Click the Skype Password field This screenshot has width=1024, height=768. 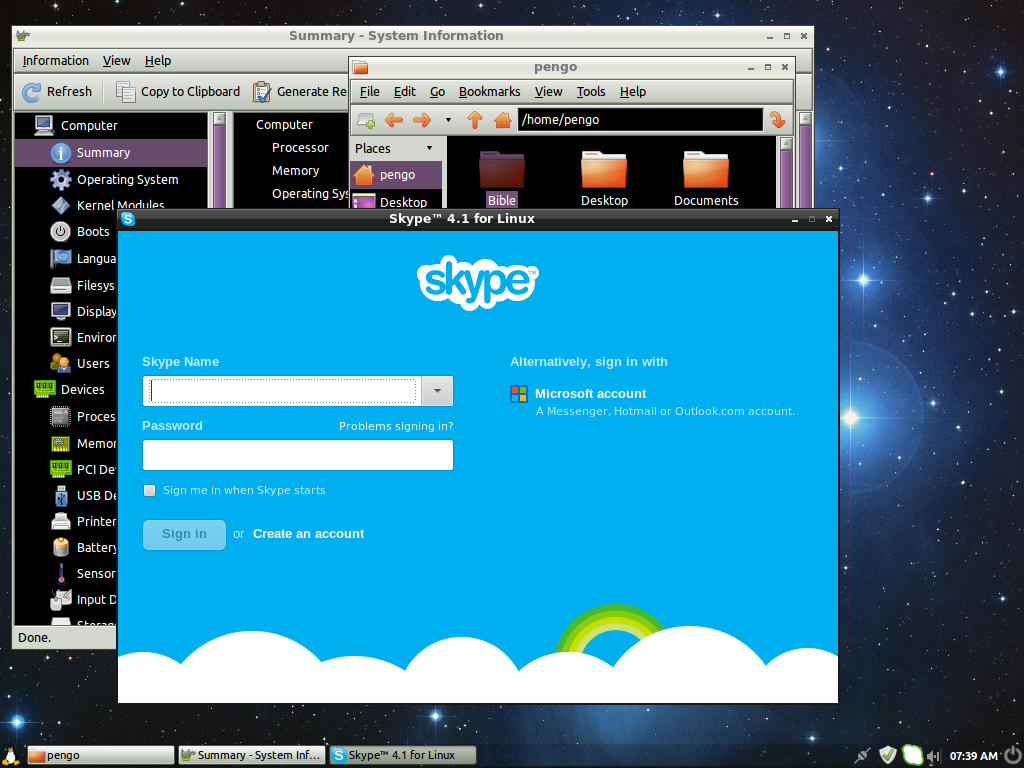click(298, 455)
